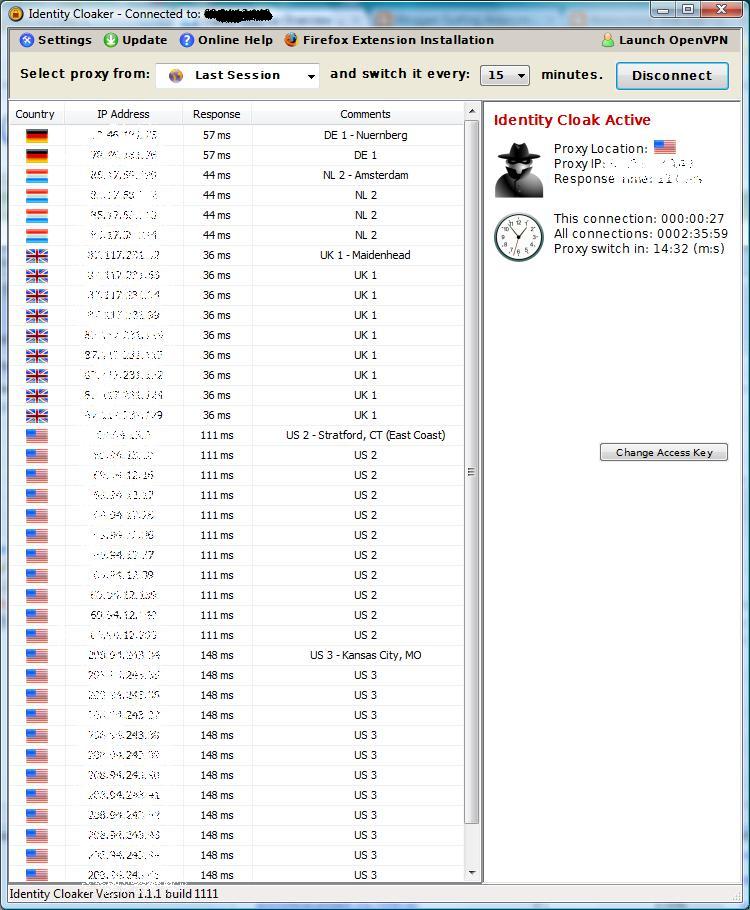750x910 pixels.
Task: Select the UK 1 - Maidenhead row
Action: [x=237, y=255]
